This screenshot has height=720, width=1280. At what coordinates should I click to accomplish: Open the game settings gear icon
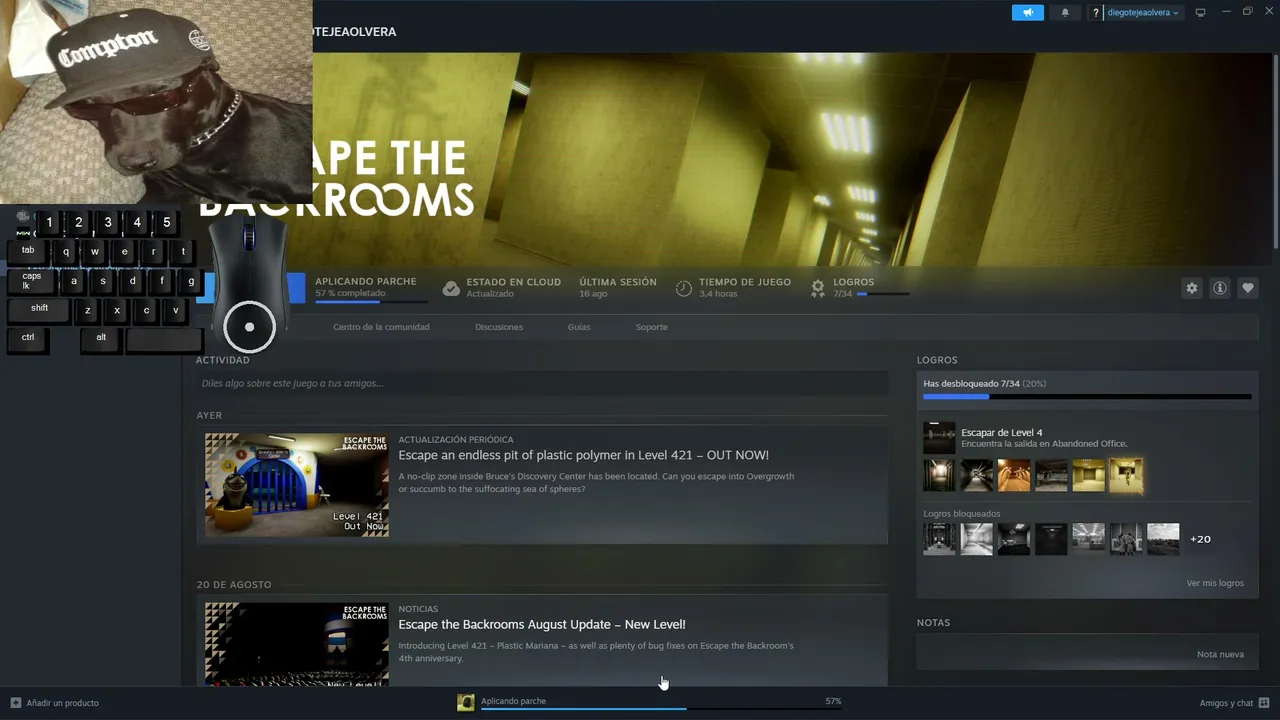click(x=1191, y=288)
